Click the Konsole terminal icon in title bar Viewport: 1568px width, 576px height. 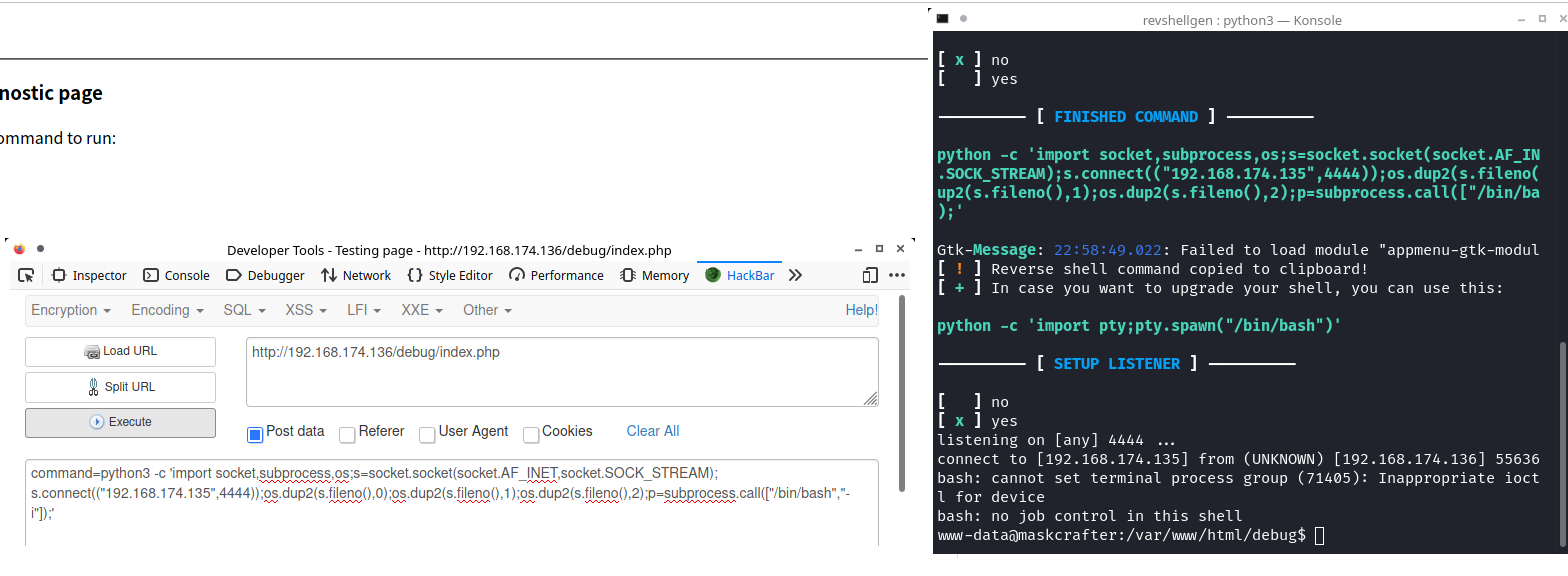coord(942,19)
